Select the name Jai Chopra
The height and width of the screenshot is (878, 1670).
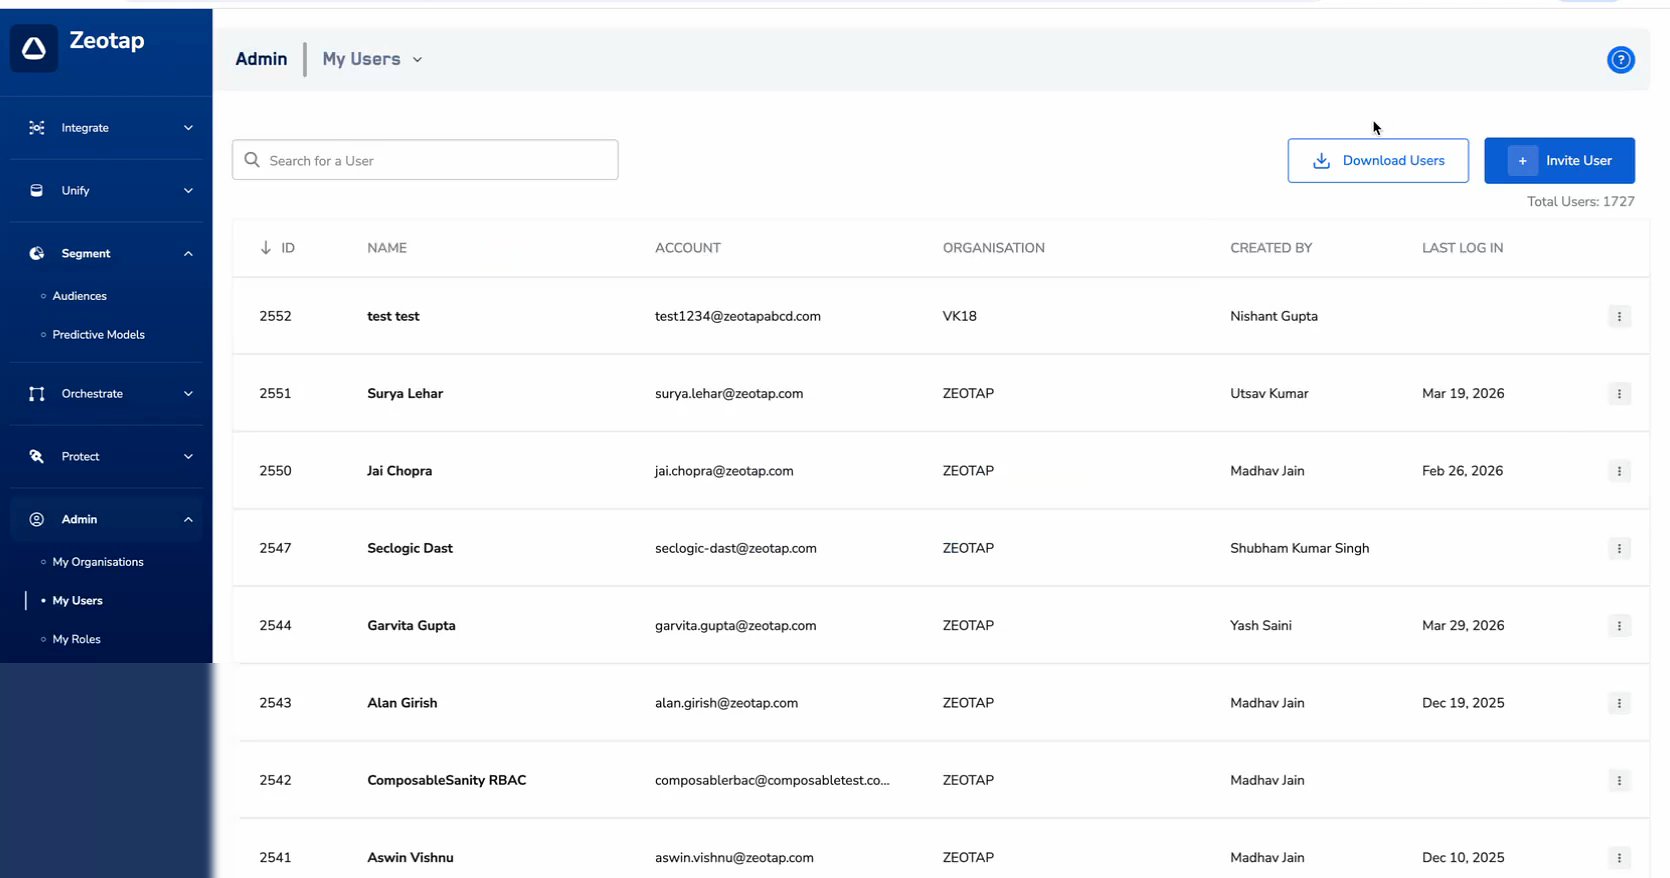tap(400, 471)
